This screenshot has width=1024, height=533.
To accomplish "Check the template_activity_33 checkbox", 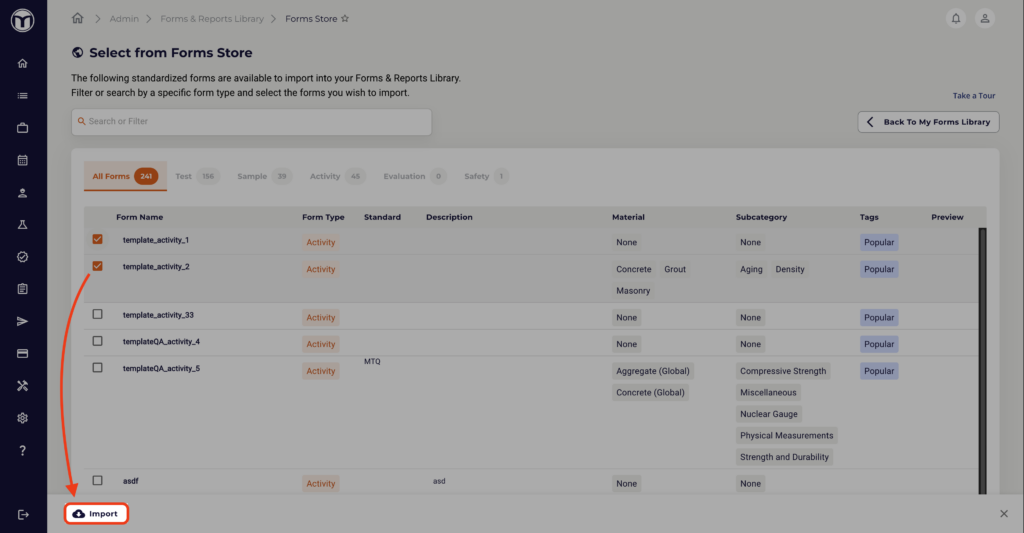I will (x=97, y=314).
